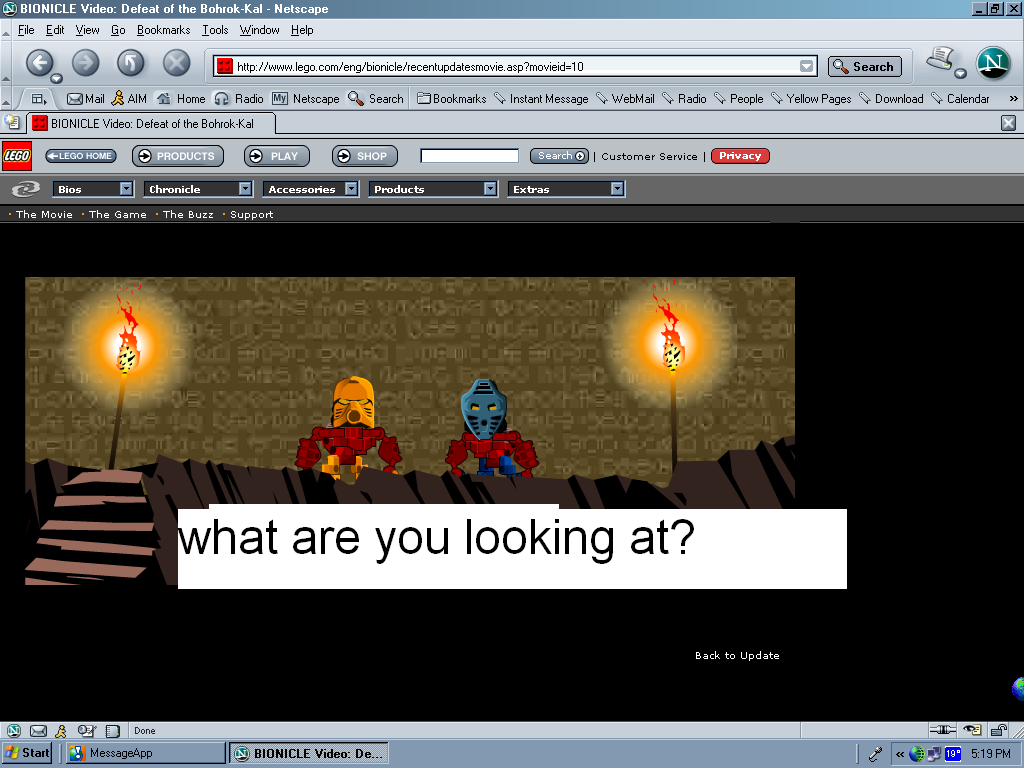The image size is (1024, 768).
Task: Open the Go menu
Action: pyautogui.click(x=118, y=30)
